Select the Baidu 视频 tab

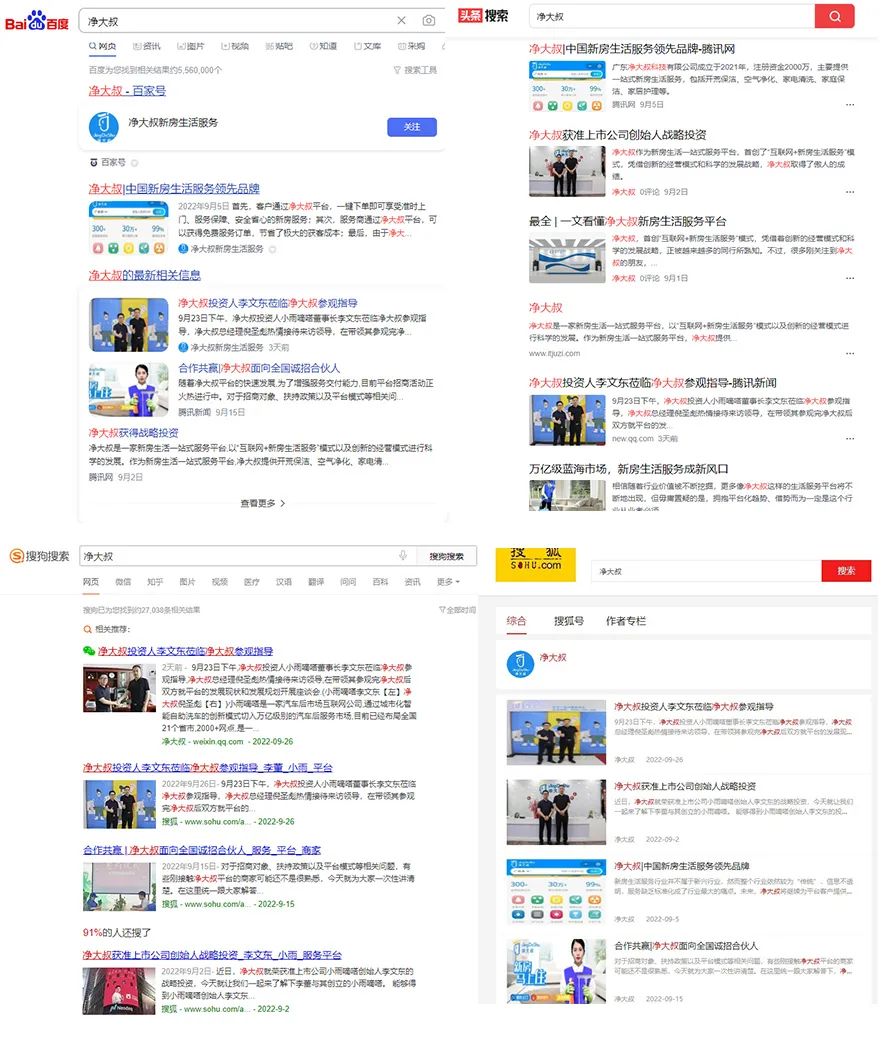235,46
